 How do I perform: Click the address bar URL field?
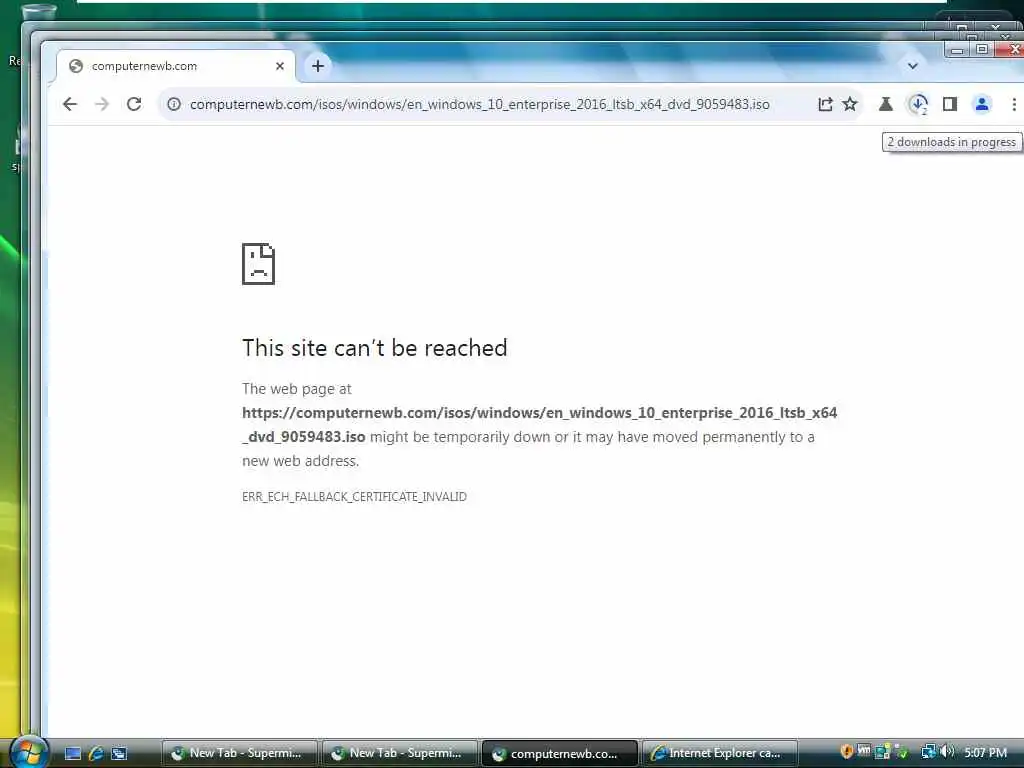point(479,104)
